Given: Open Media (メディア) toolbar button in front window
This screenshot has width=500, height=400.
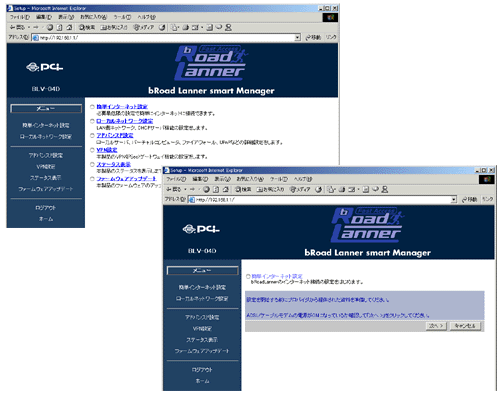Looking at the screenshot, I should 300,189.
